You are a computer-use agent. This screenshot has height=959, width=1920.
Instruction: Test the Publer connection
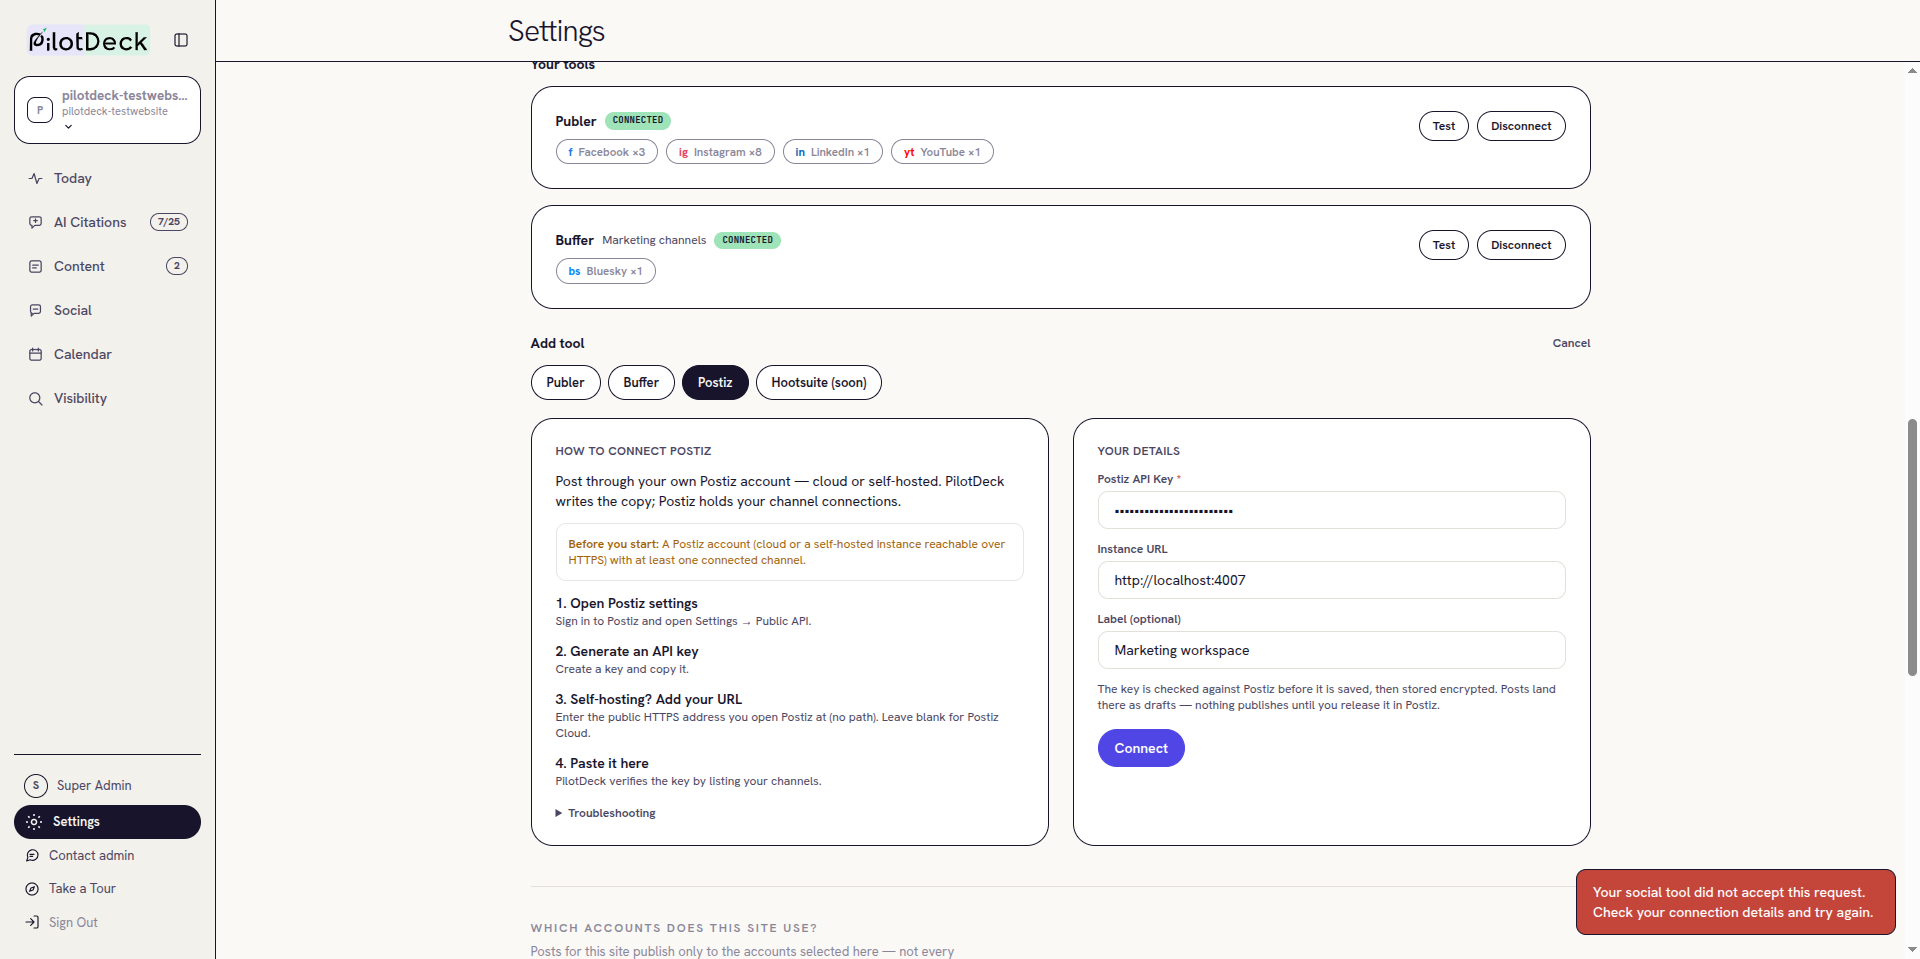click(1443, 126)
